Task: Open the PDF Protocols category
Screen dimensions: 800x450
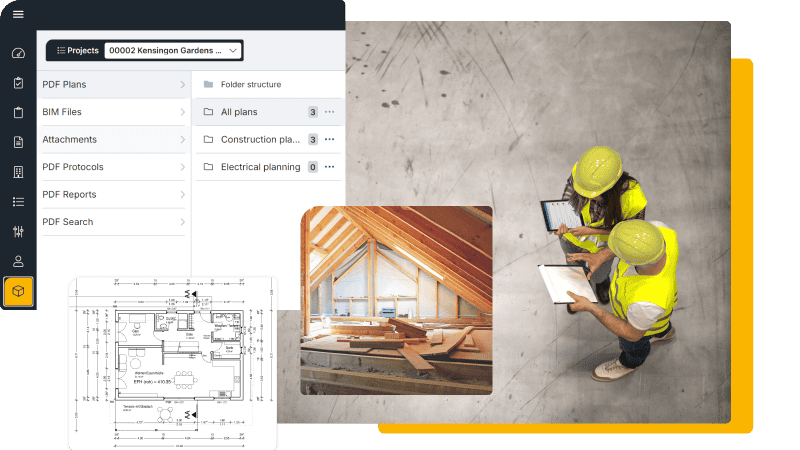Action: click(113, 167)
